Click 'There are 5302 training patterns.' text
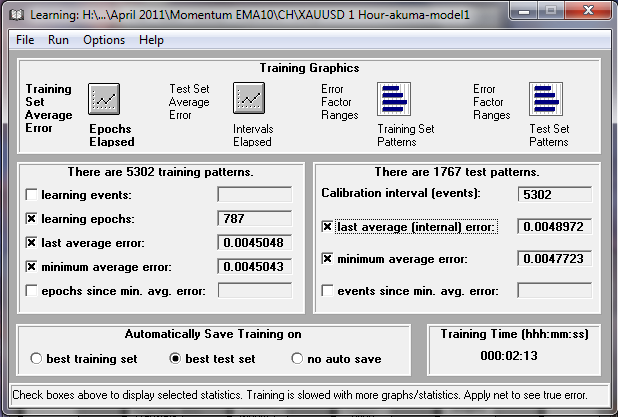618x417 pixels. [160, 172]
